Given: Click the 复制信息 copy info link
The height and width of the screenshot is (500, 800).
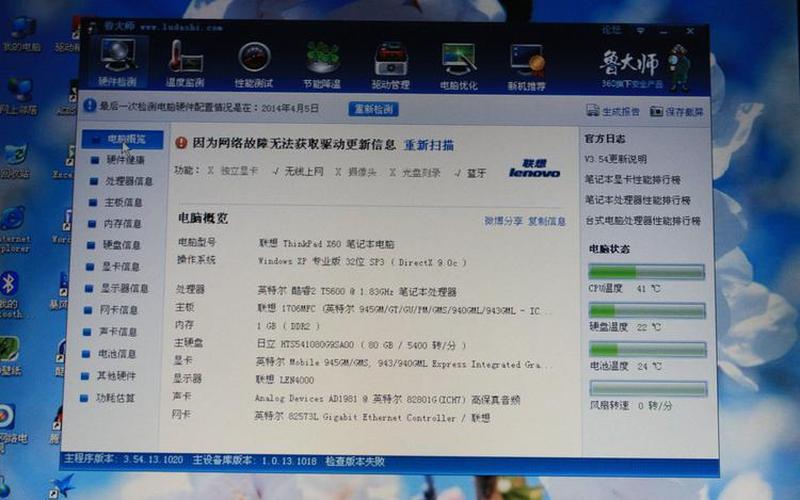Looking at the screenshot, I should click(546, 221).
